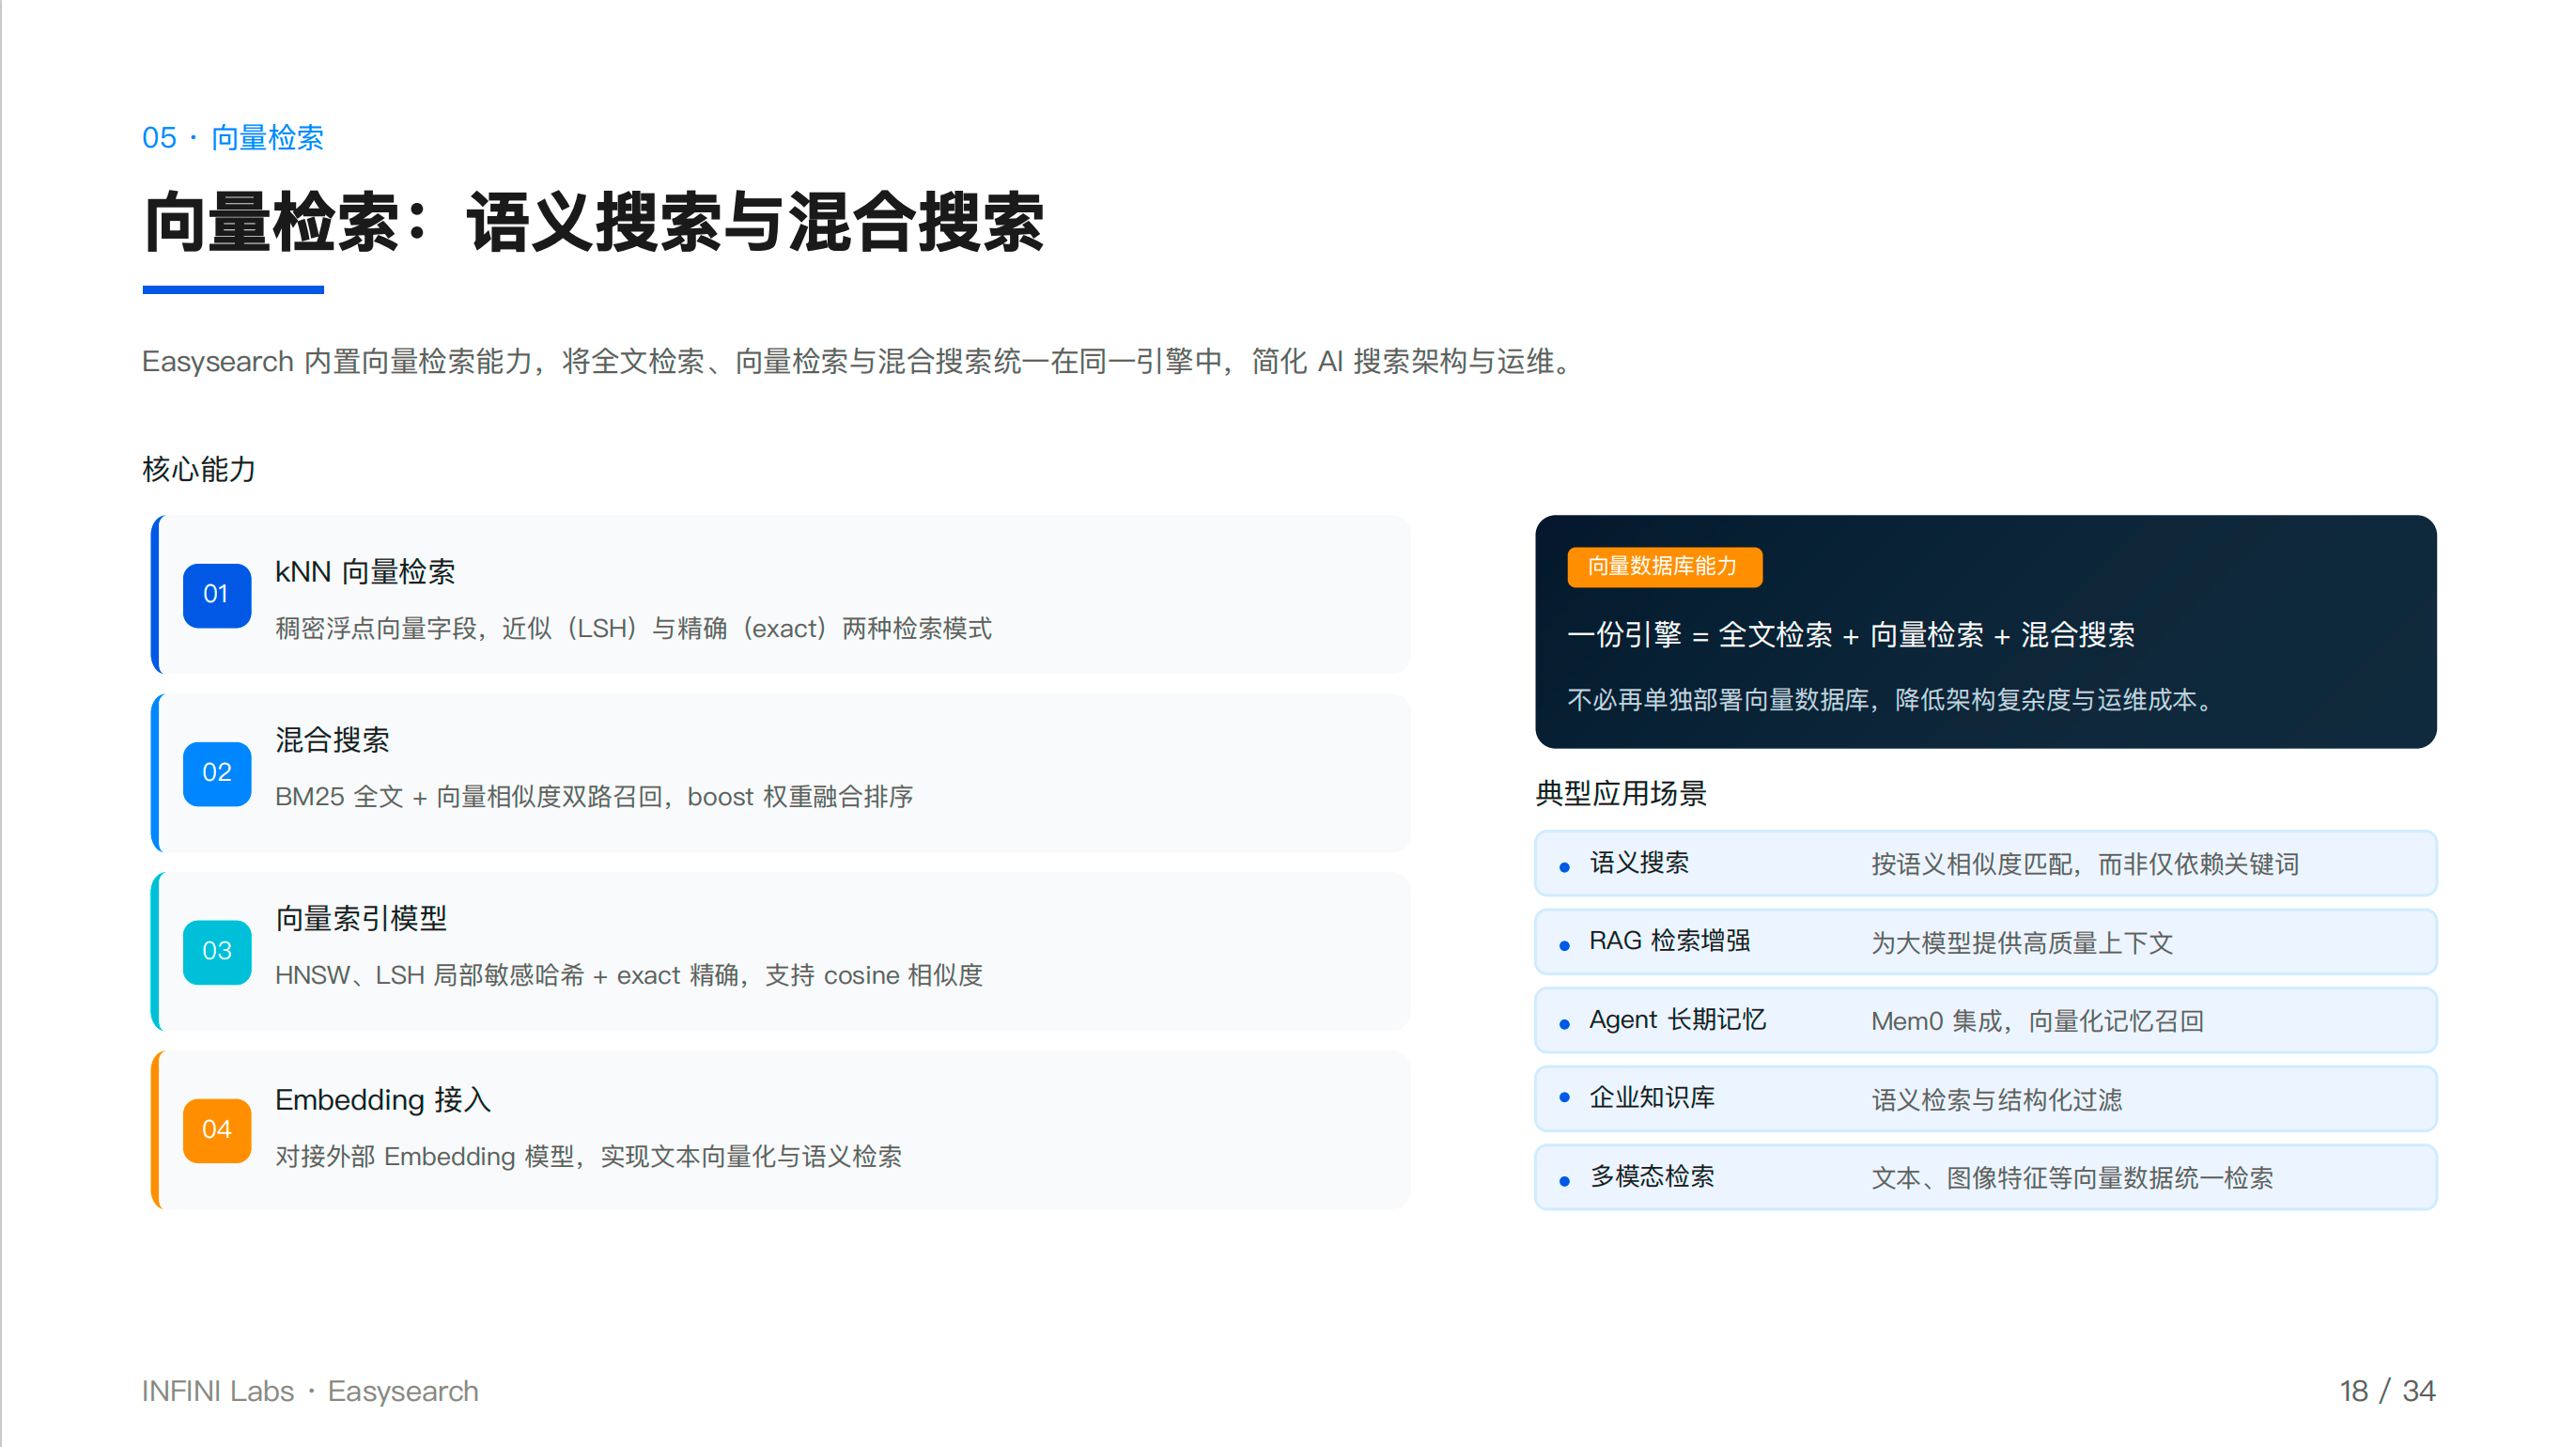
Task: Click the blue 02 number badge
Action: coord(217,773)
